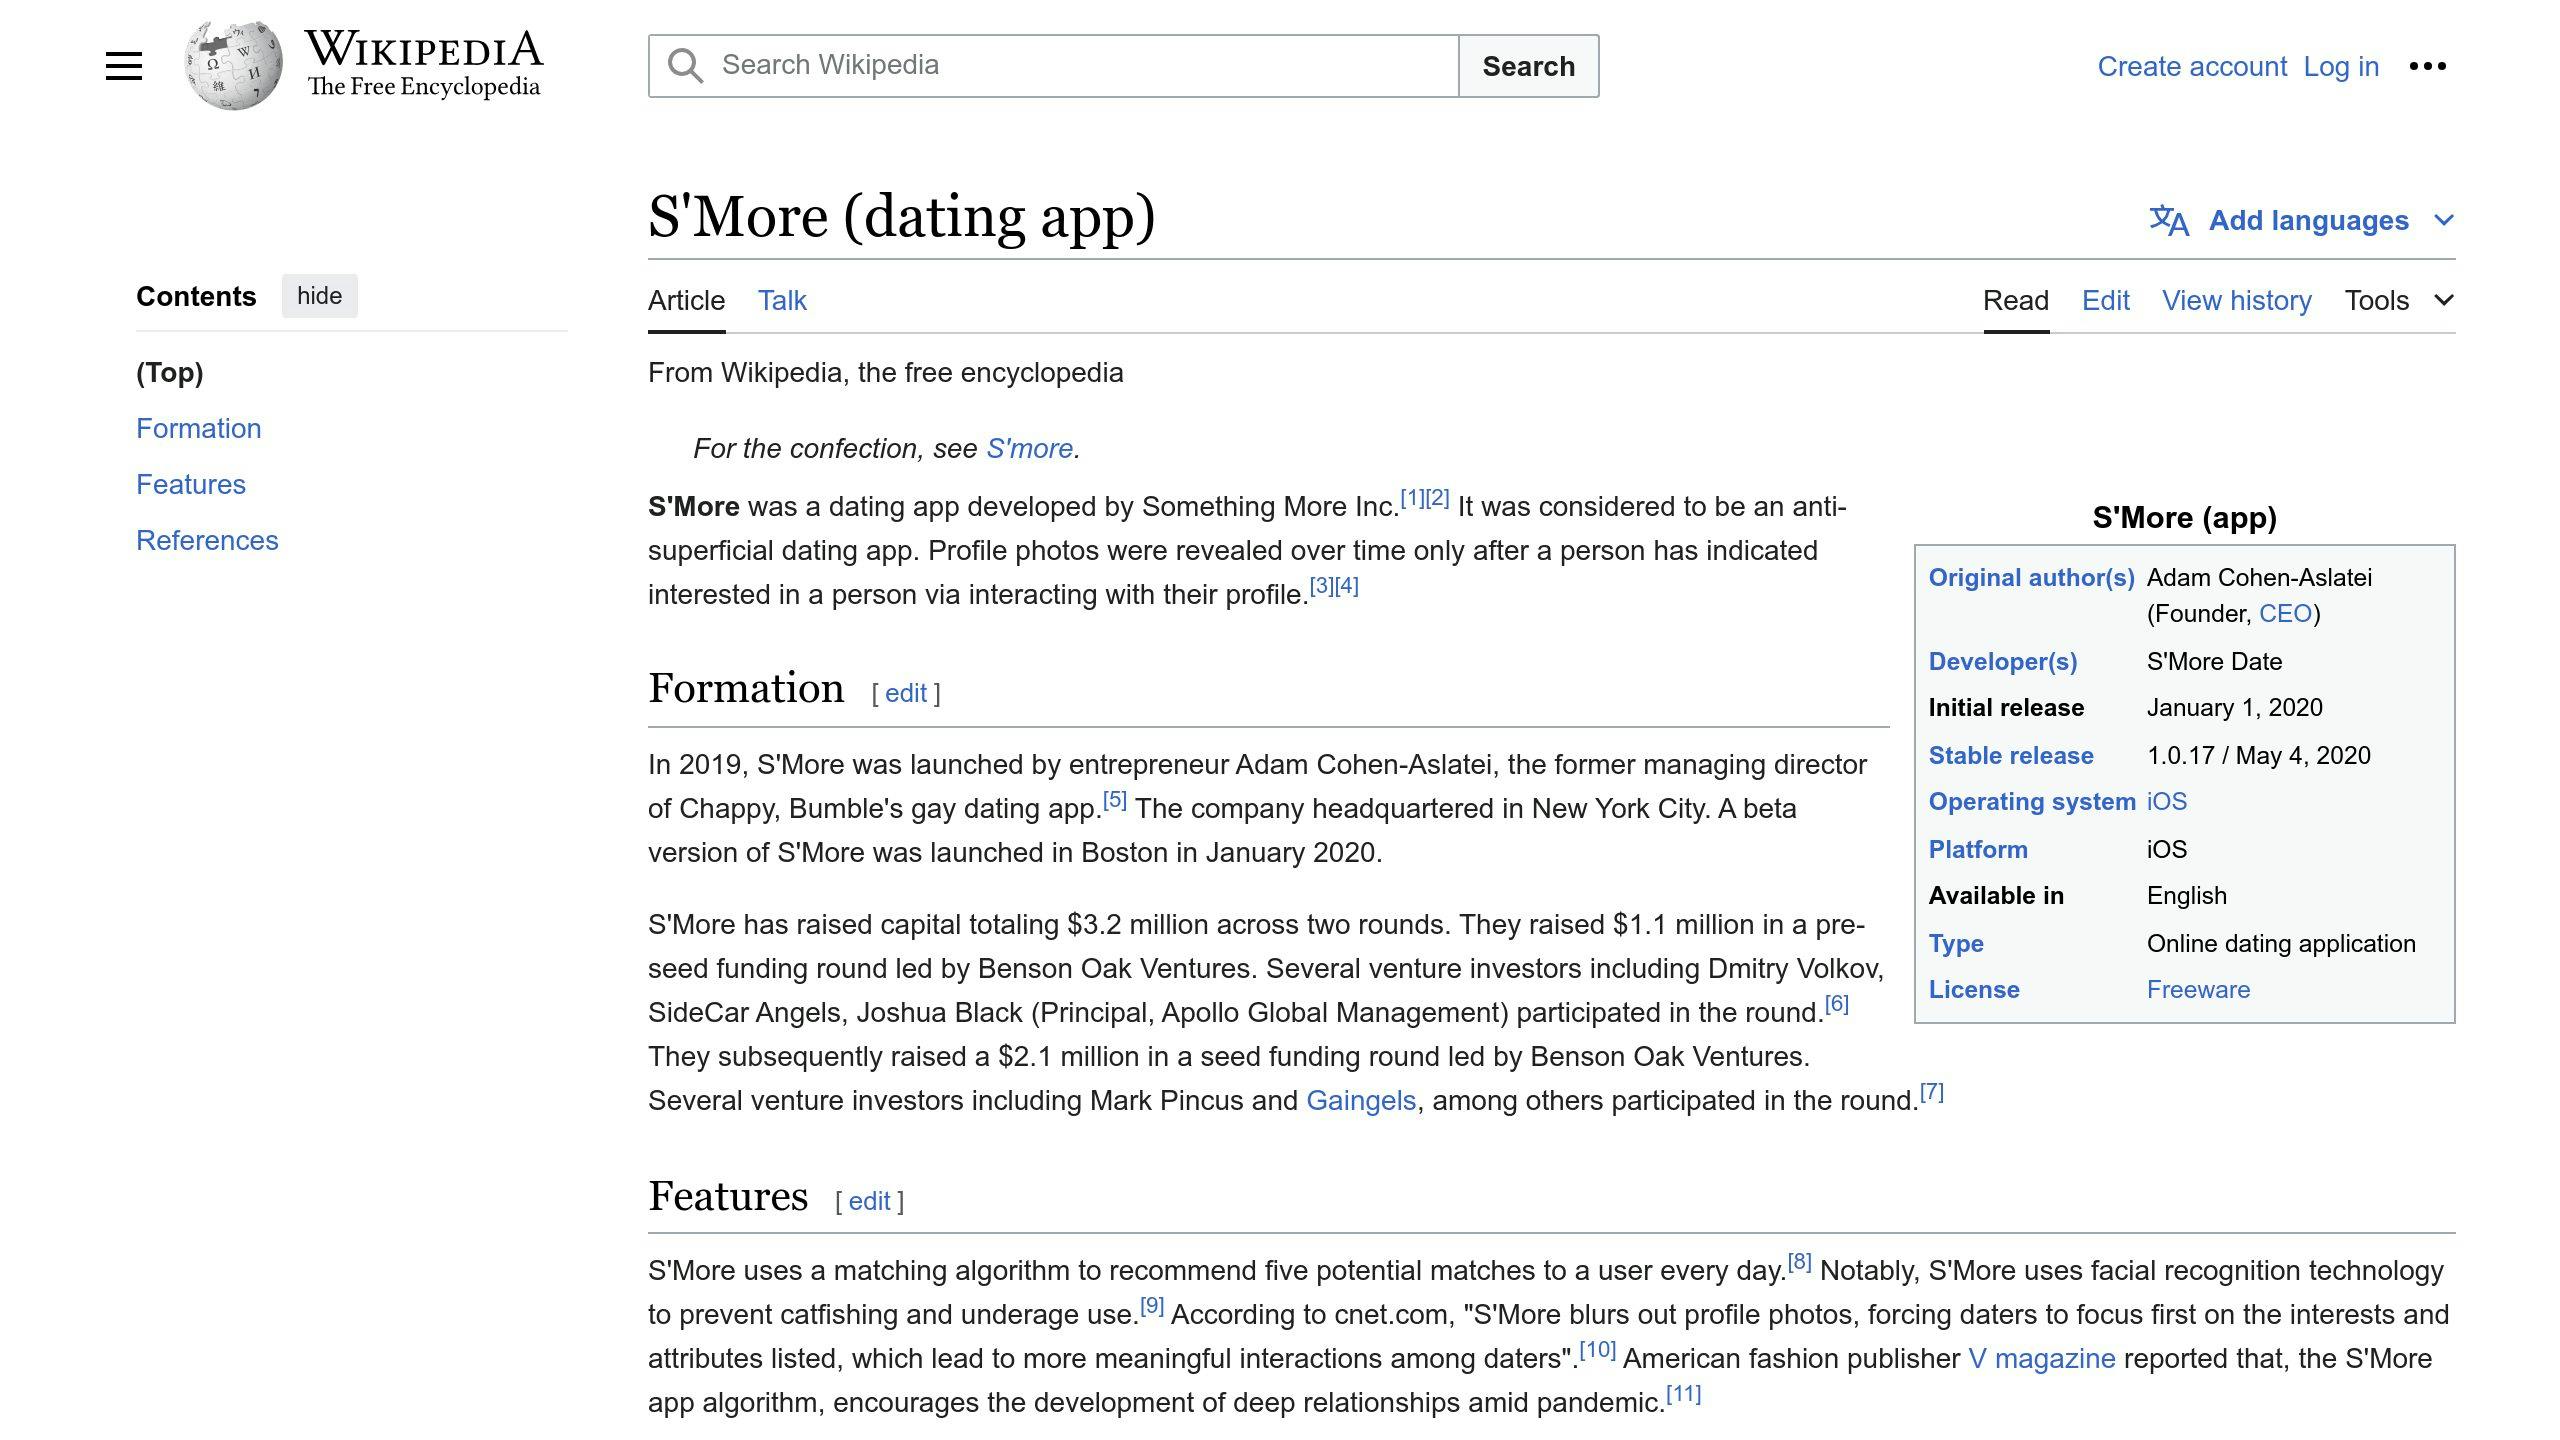Open the hamburger main menu
The image size is (2560, 1440).
pyautogui.click(x=124, y=66)
